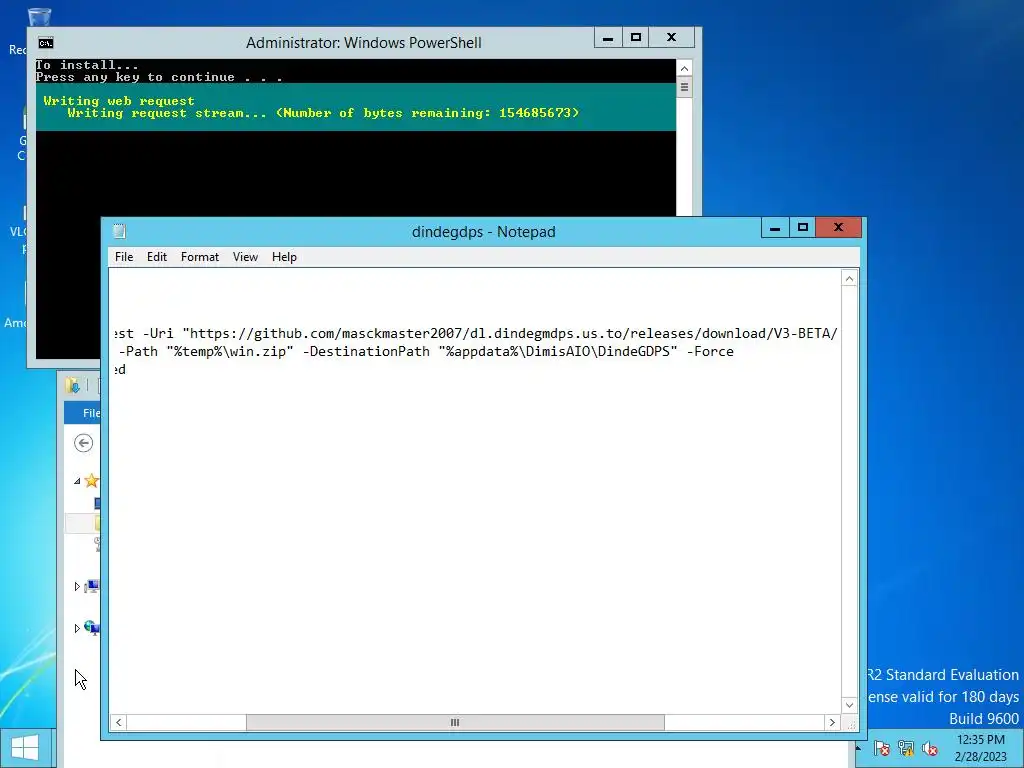Expand the Network node in Explorer

pos(77,628)
